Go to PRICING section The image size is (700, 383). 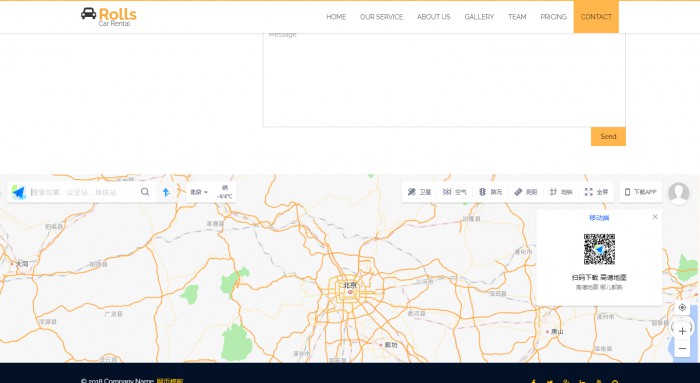pos(553,17)
